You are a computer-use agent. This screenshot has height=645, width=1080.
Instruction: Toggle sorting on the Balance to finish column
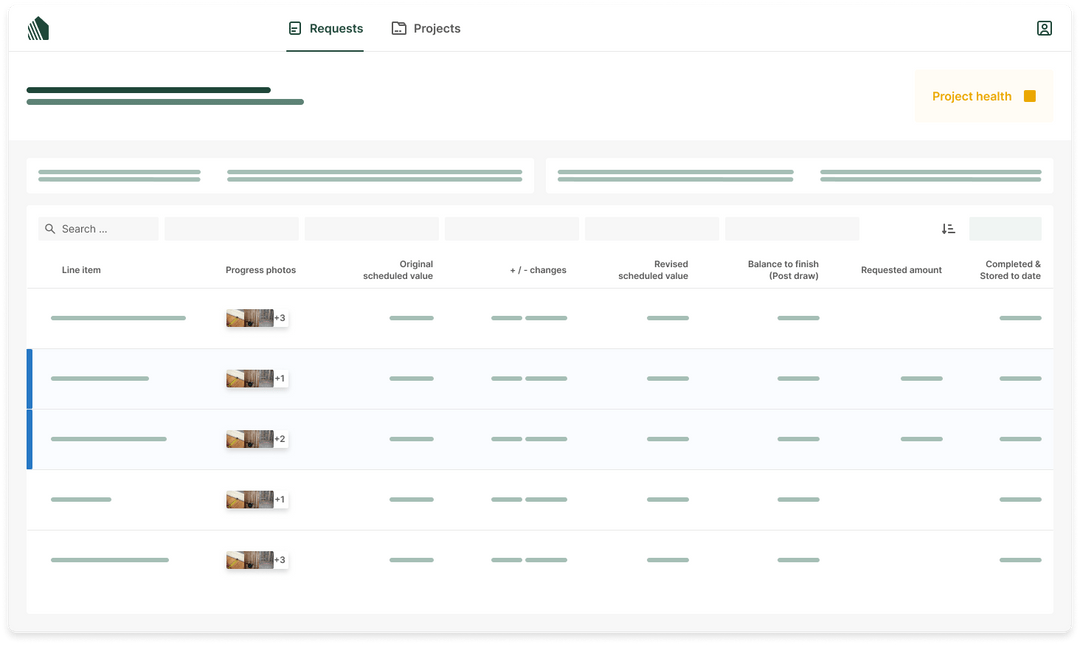[x=782, y=270]
